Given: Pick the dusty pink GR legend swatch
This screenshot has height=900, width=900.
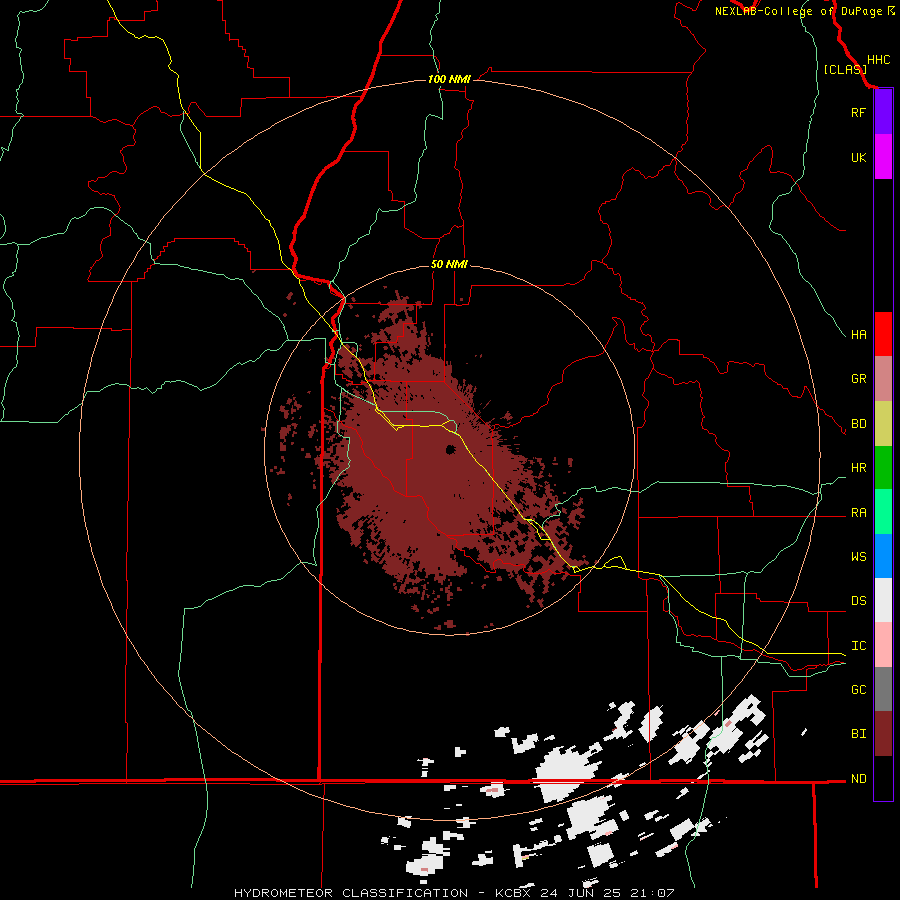Looking at the screenshot, I should (x=883, y=379).
